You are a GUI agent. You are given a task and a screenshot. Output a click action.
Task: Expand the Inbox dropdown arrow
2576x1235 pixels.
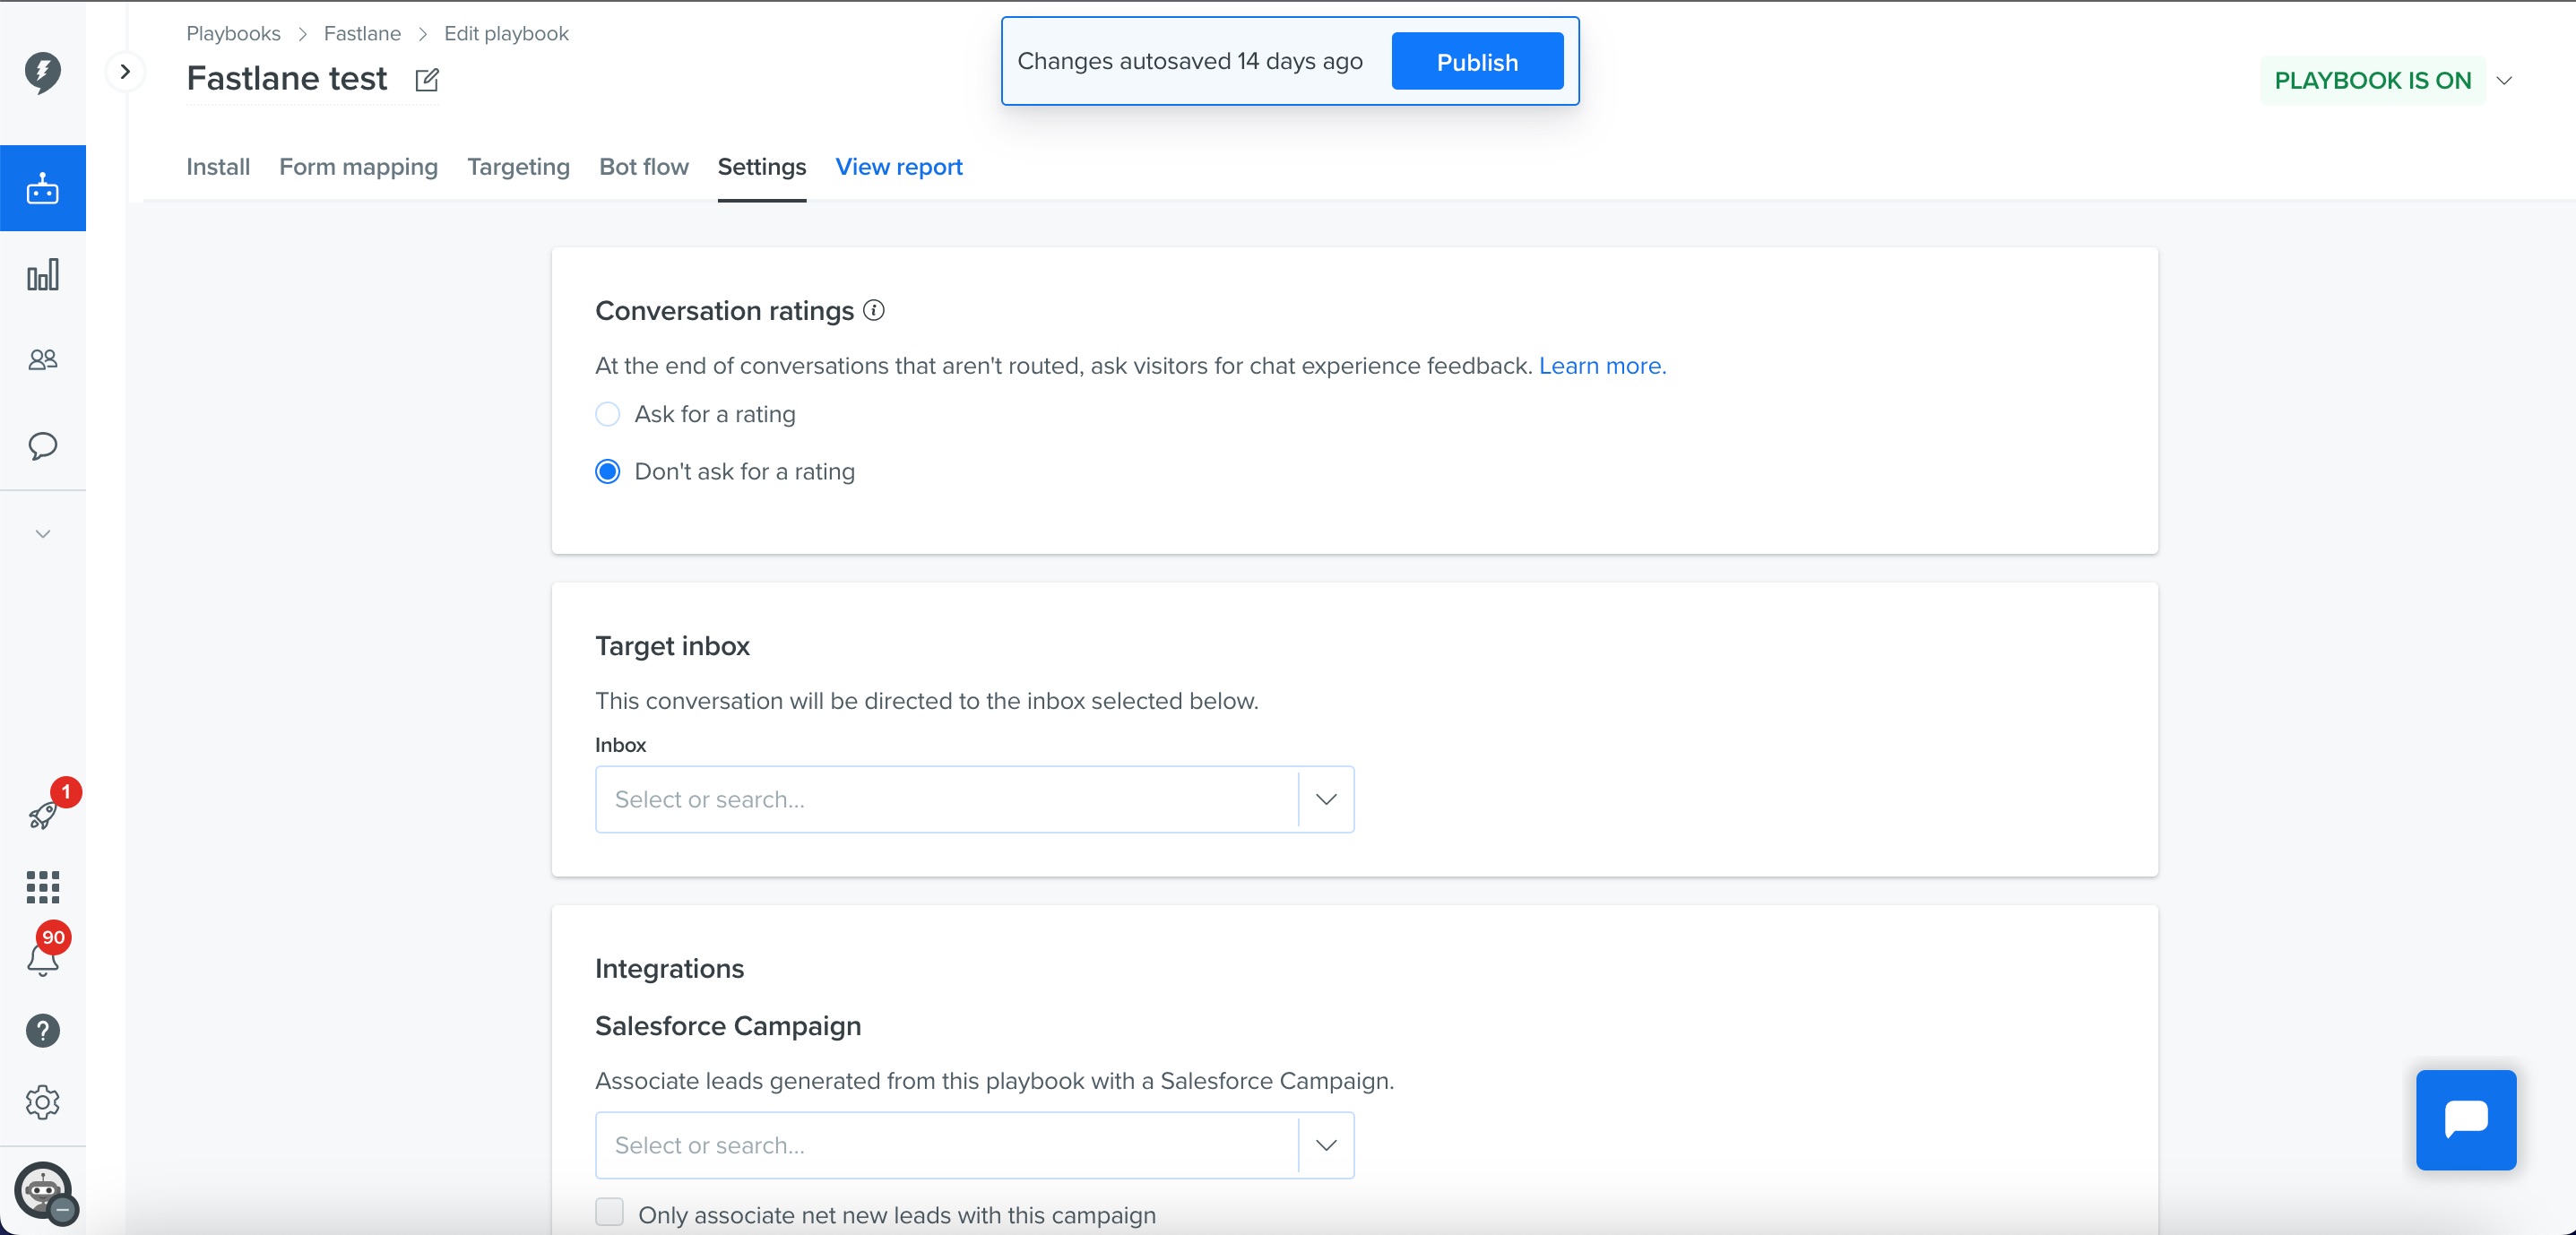click(x=1326, y=799)
